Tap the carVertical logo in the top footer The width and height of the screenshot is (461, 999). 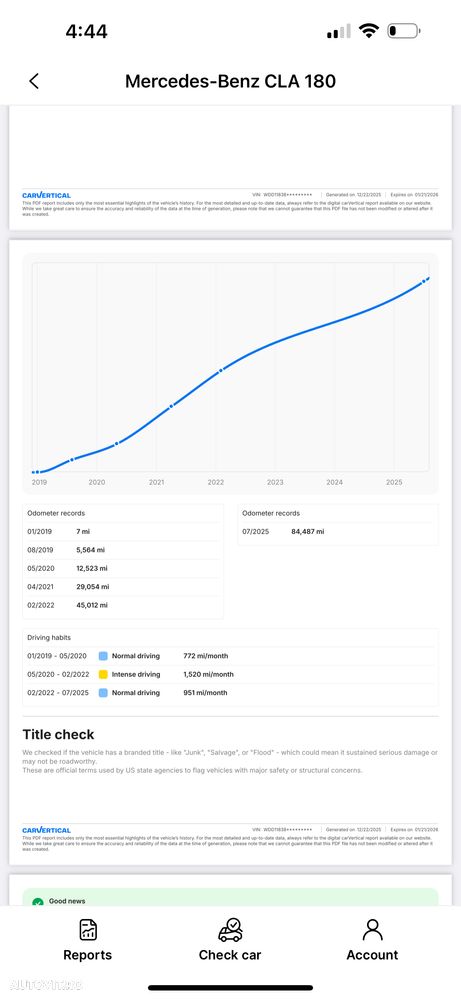[46, 195]
